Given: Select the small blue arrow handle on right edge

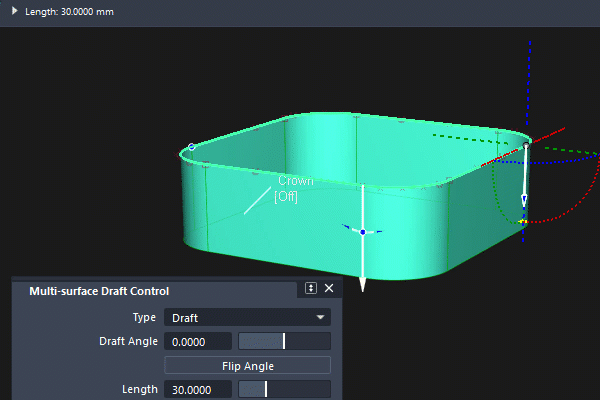Looking at the screenshot, I should pos(524,200).
